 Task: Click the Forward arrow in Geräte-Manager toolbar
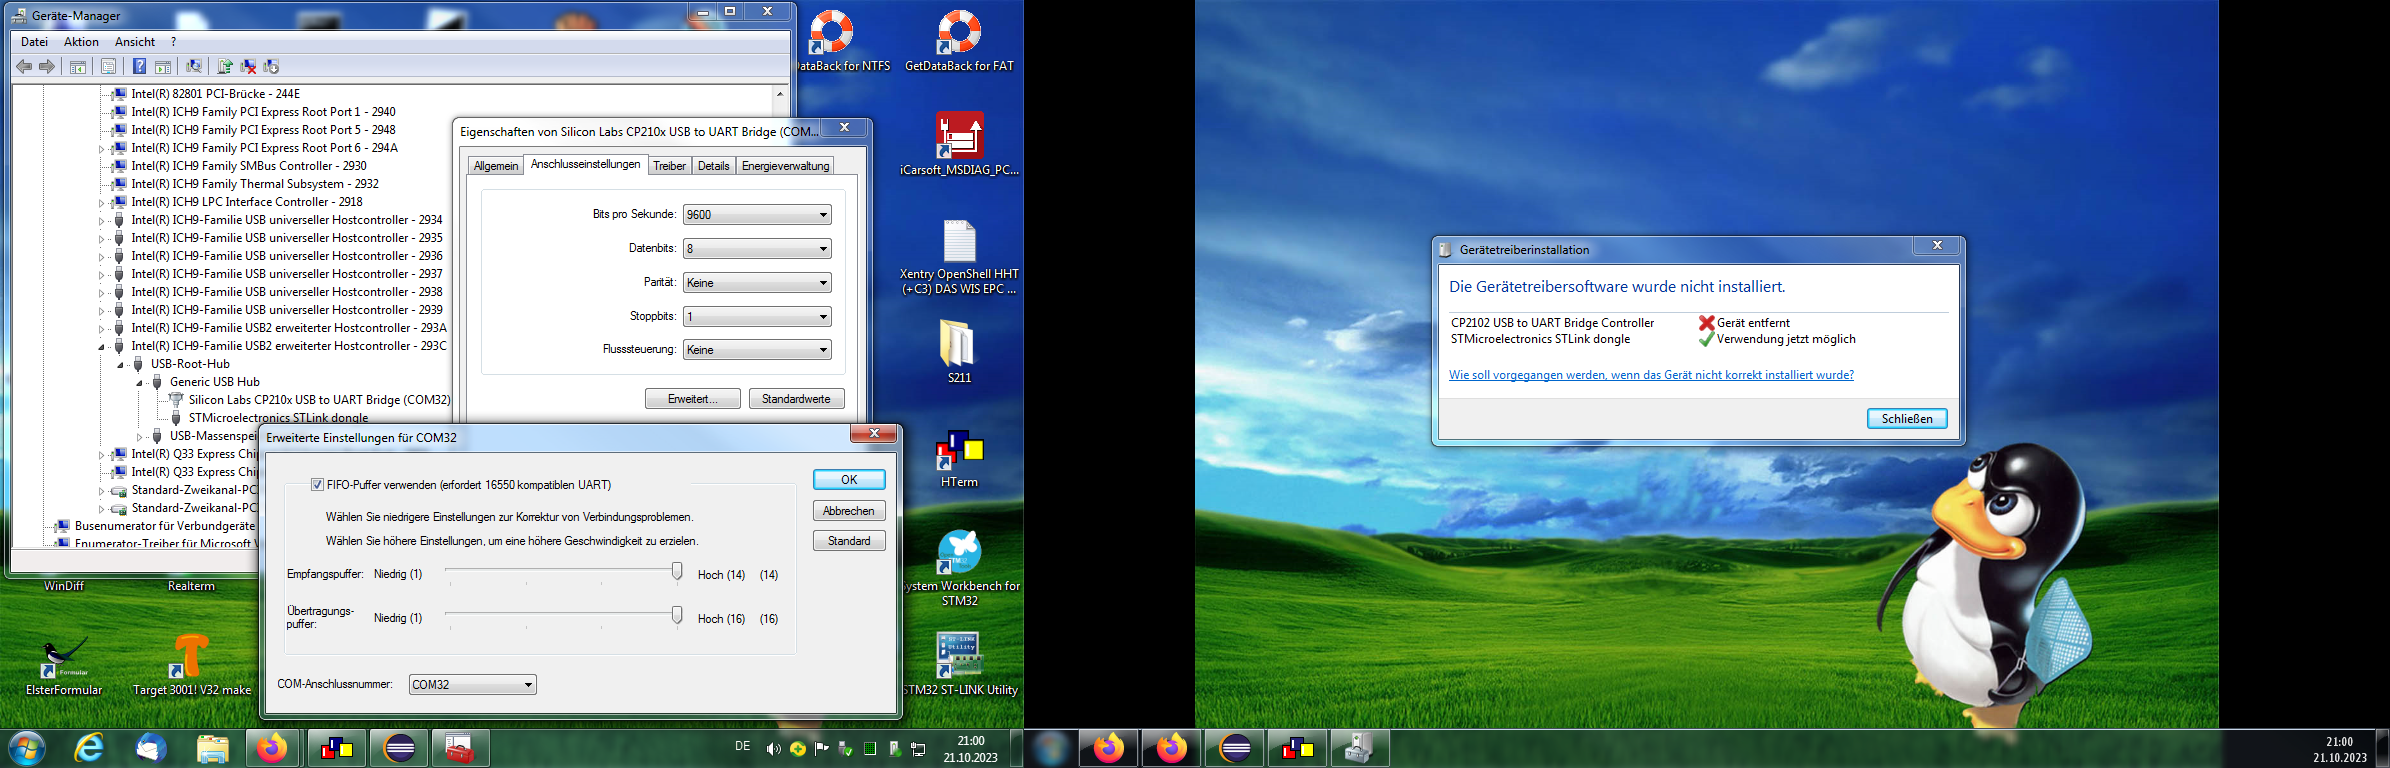pos(47,66)
